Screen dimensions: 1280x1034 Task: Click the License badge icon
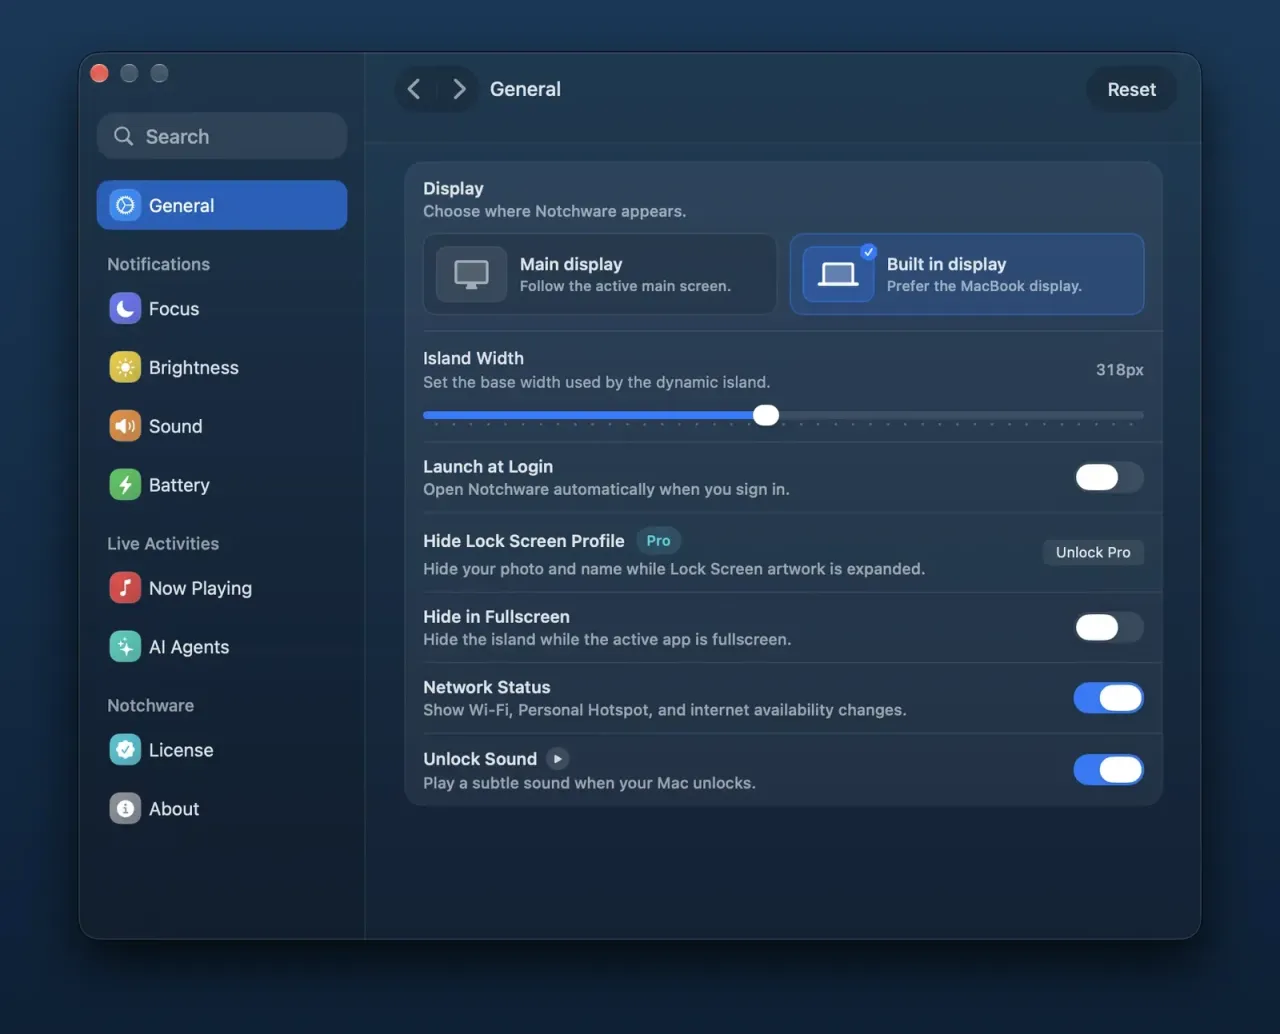point(125,750)
